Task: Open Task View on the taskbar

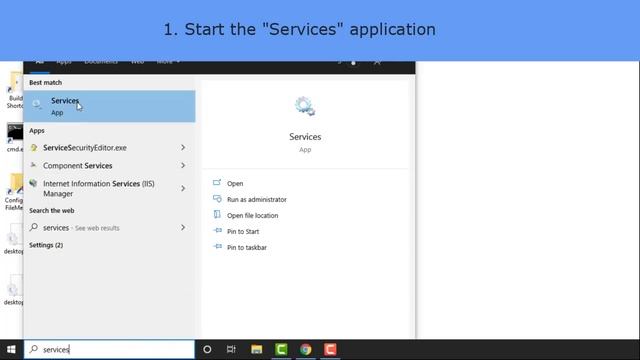Action: (x=231, y=349)
